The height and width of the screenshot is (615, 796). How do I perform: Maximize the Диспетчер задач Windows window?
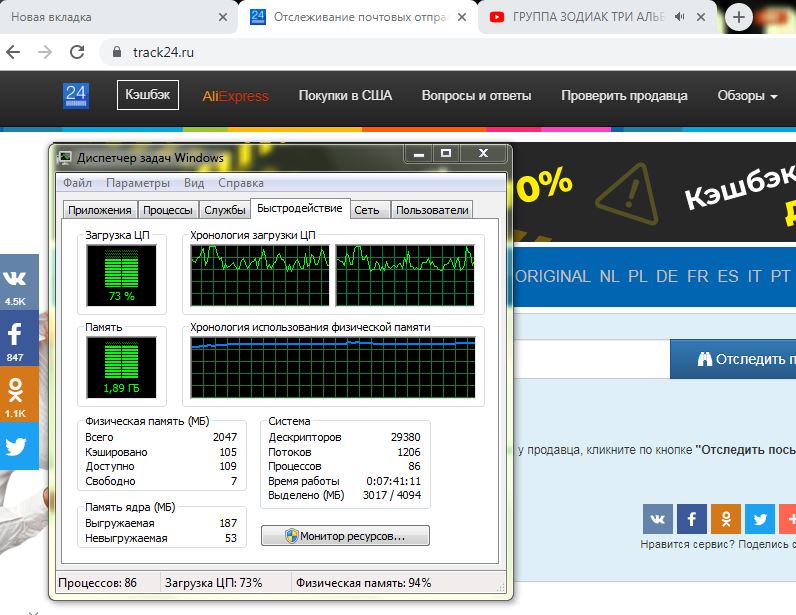click(x=446, y=153)
